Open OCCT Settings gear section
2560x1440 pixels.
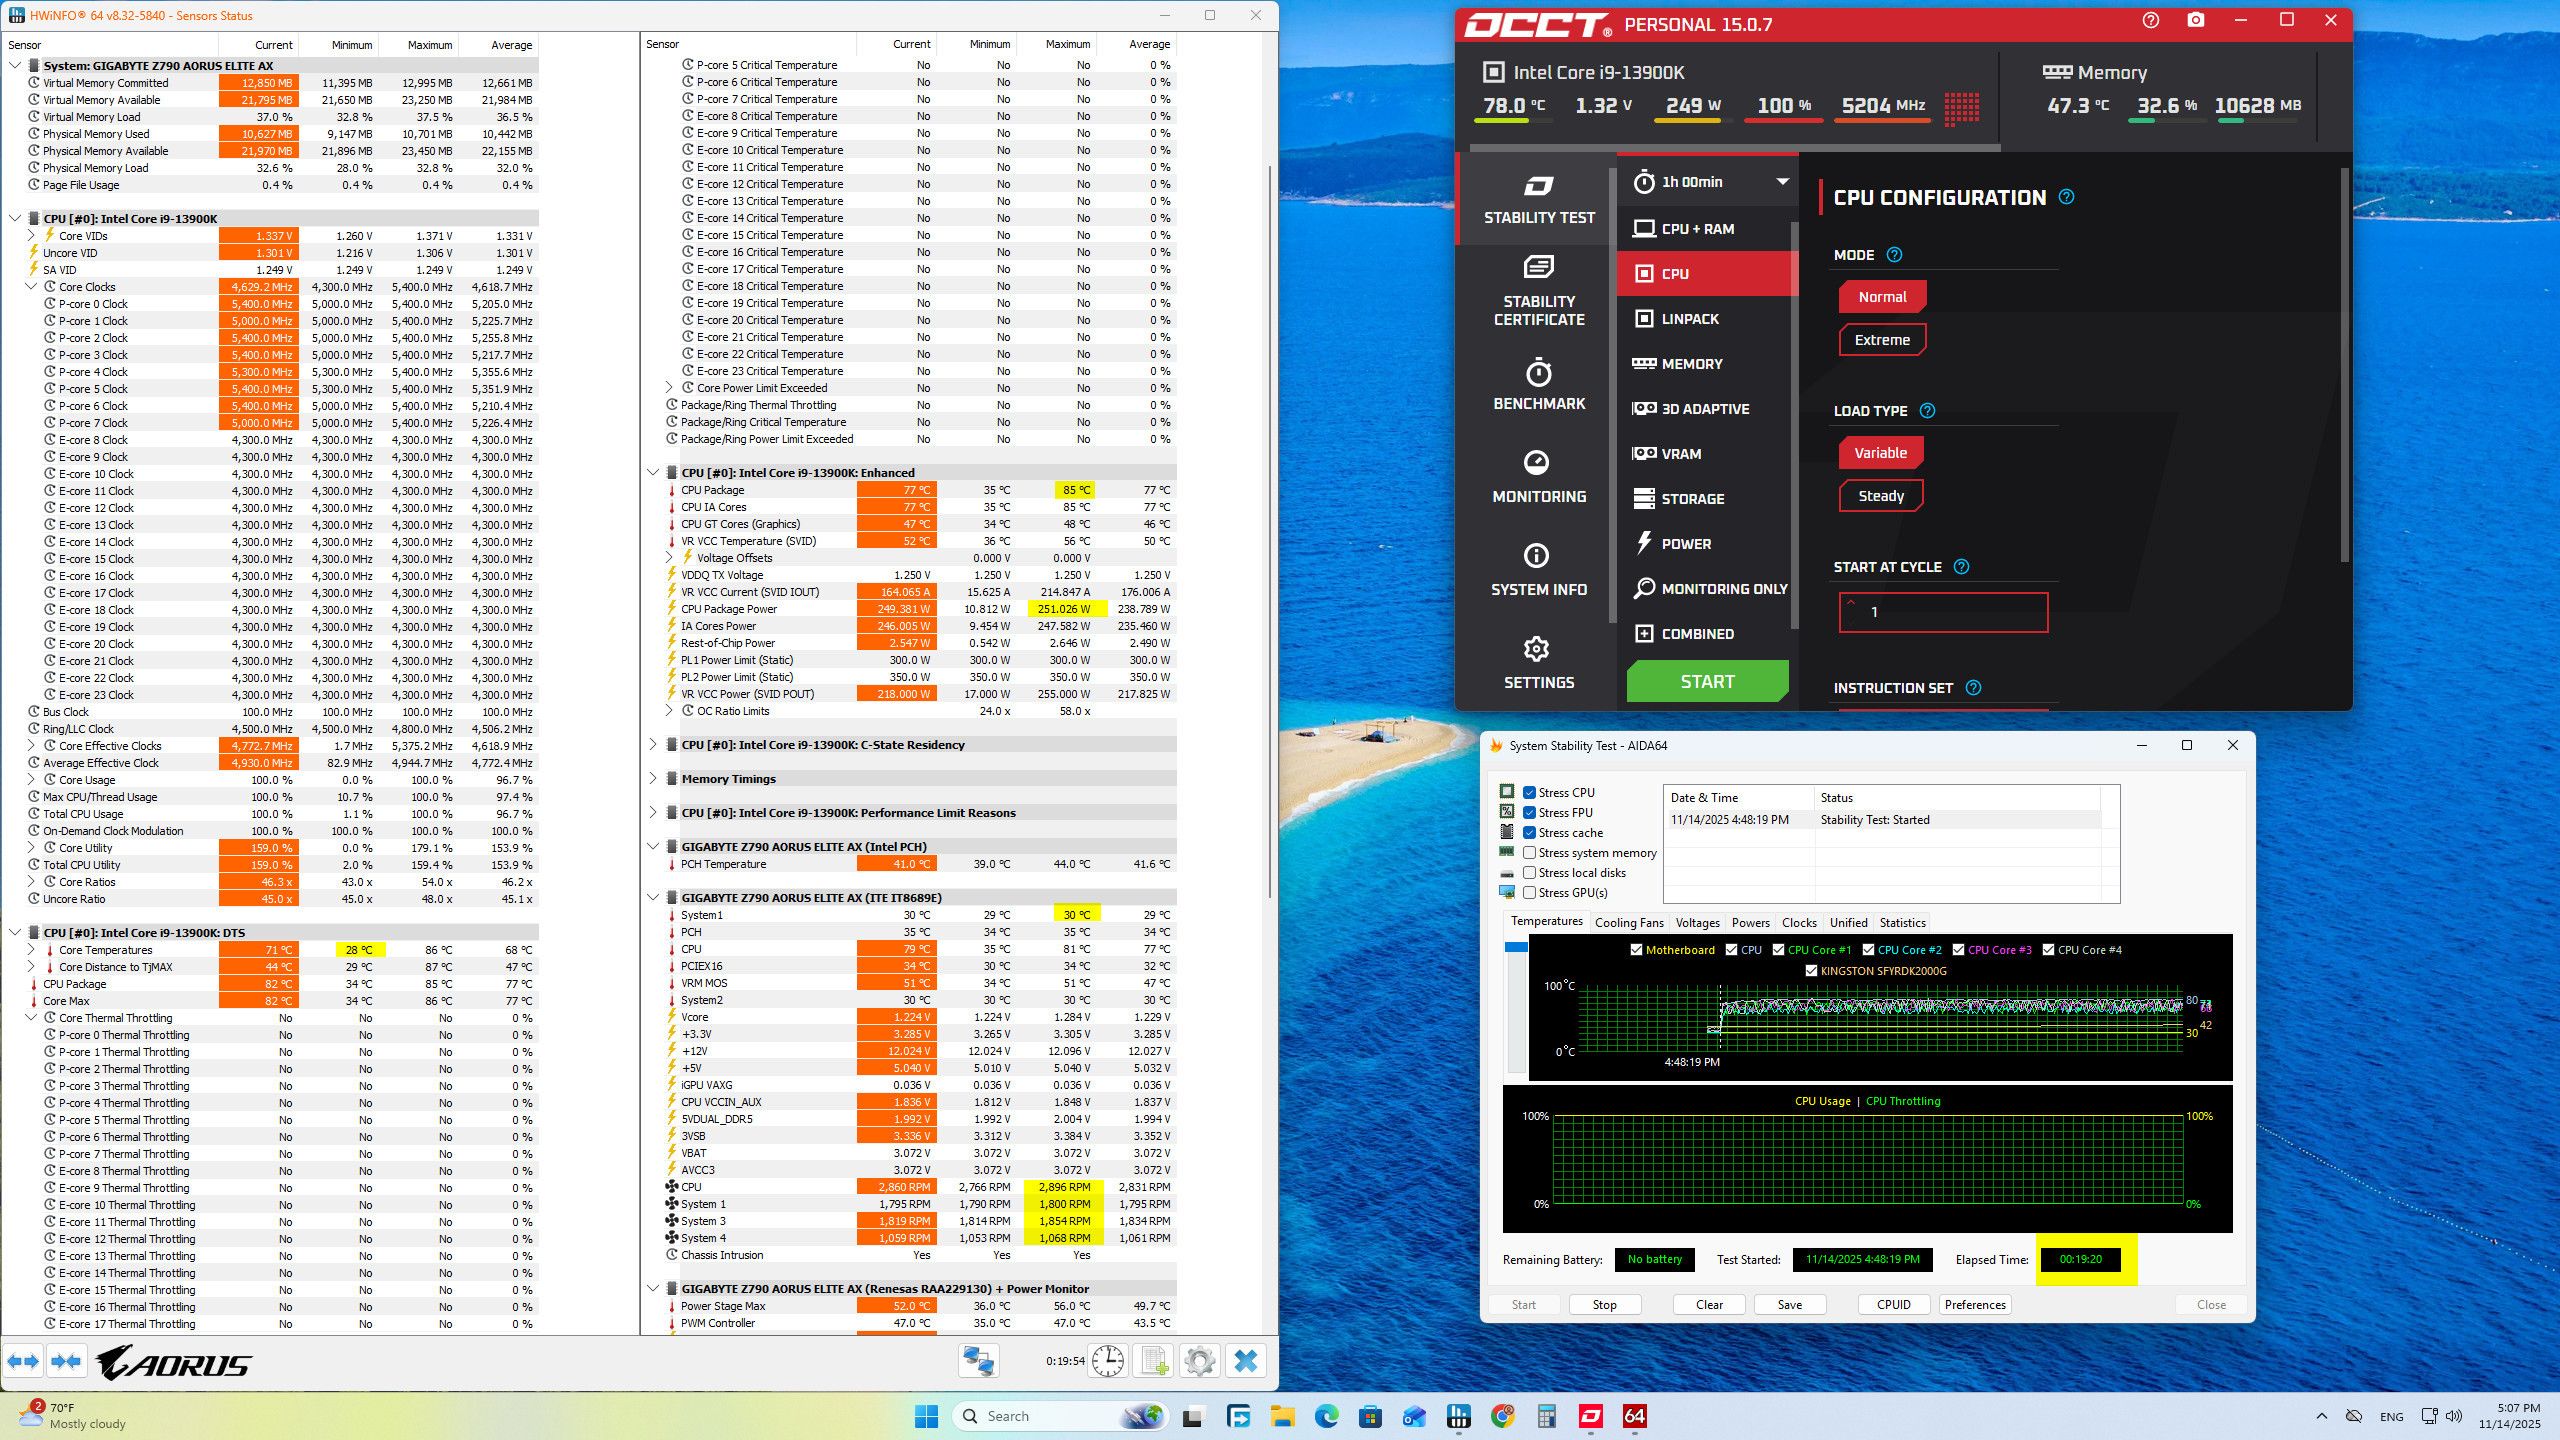pos(1538,663)
